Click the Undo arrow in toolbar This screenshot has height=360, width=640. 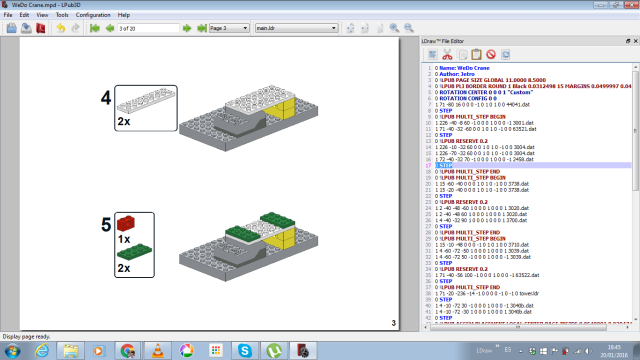(x=61, y=28)
